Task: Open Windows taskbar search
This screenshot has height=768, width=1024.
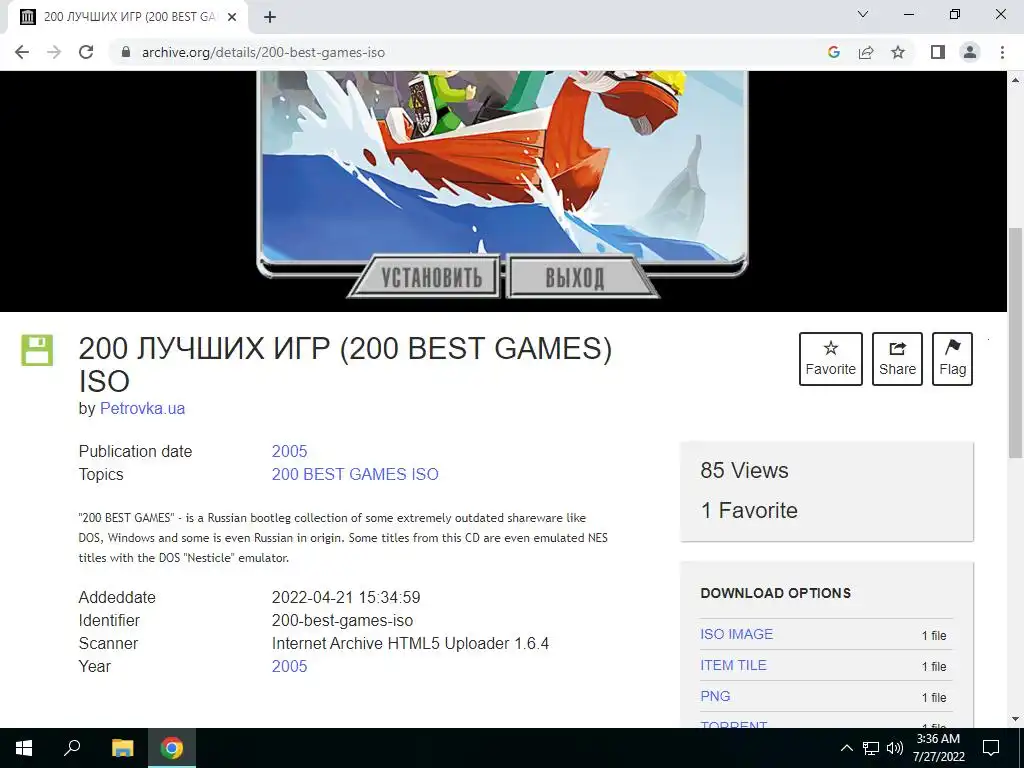Action: pos(72,748)
